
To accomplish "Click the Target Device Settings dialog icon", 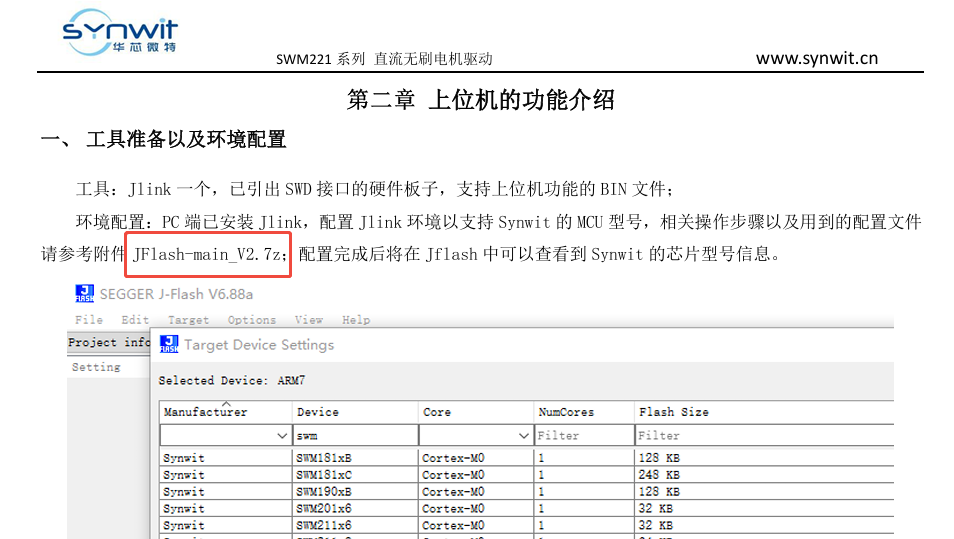I will click(x=169, y=344).
